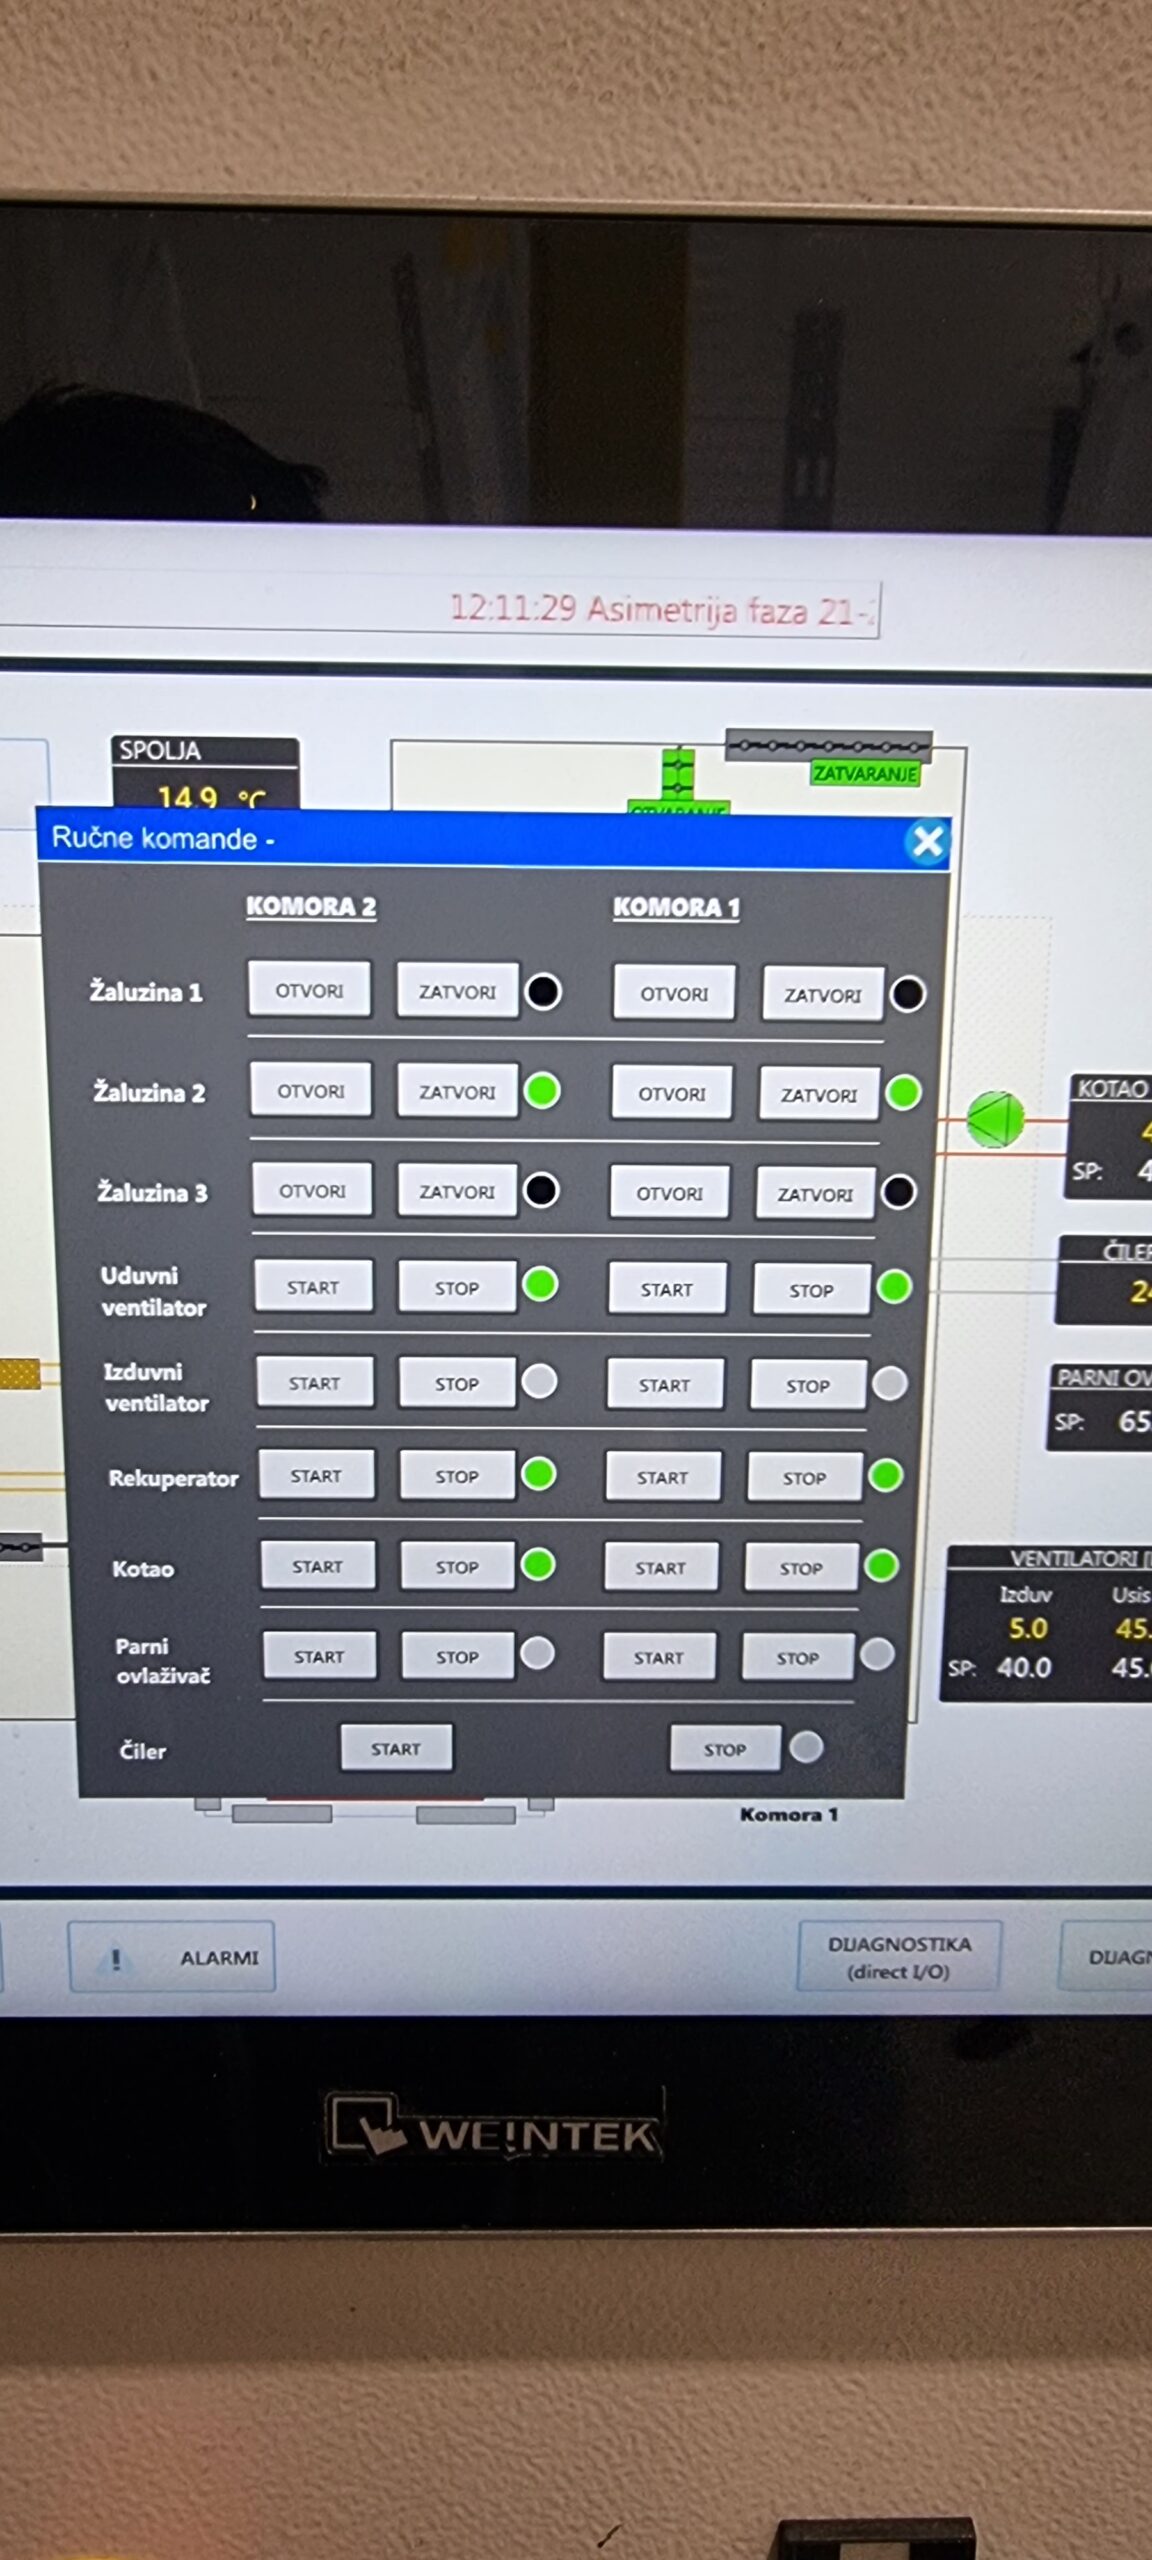This screenshot has width=1152, height=2560.
Task: Open the ALARMI page
Action: pyautogui.click(x=172, y=1957)
